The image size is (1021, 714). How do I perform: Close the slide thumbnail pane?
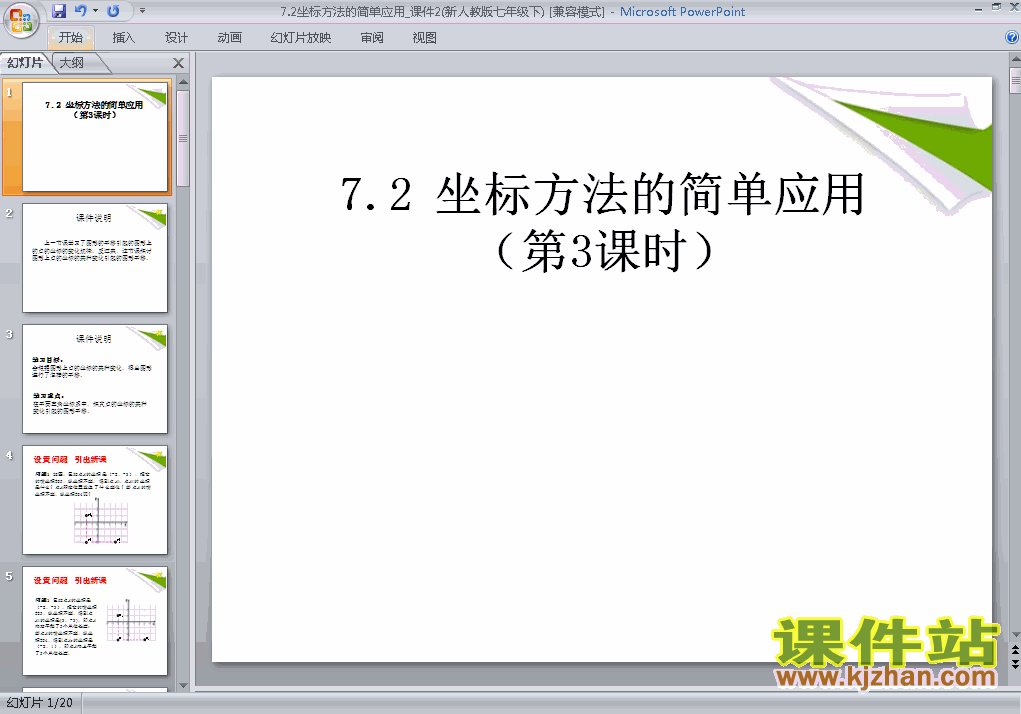[178, 63]
